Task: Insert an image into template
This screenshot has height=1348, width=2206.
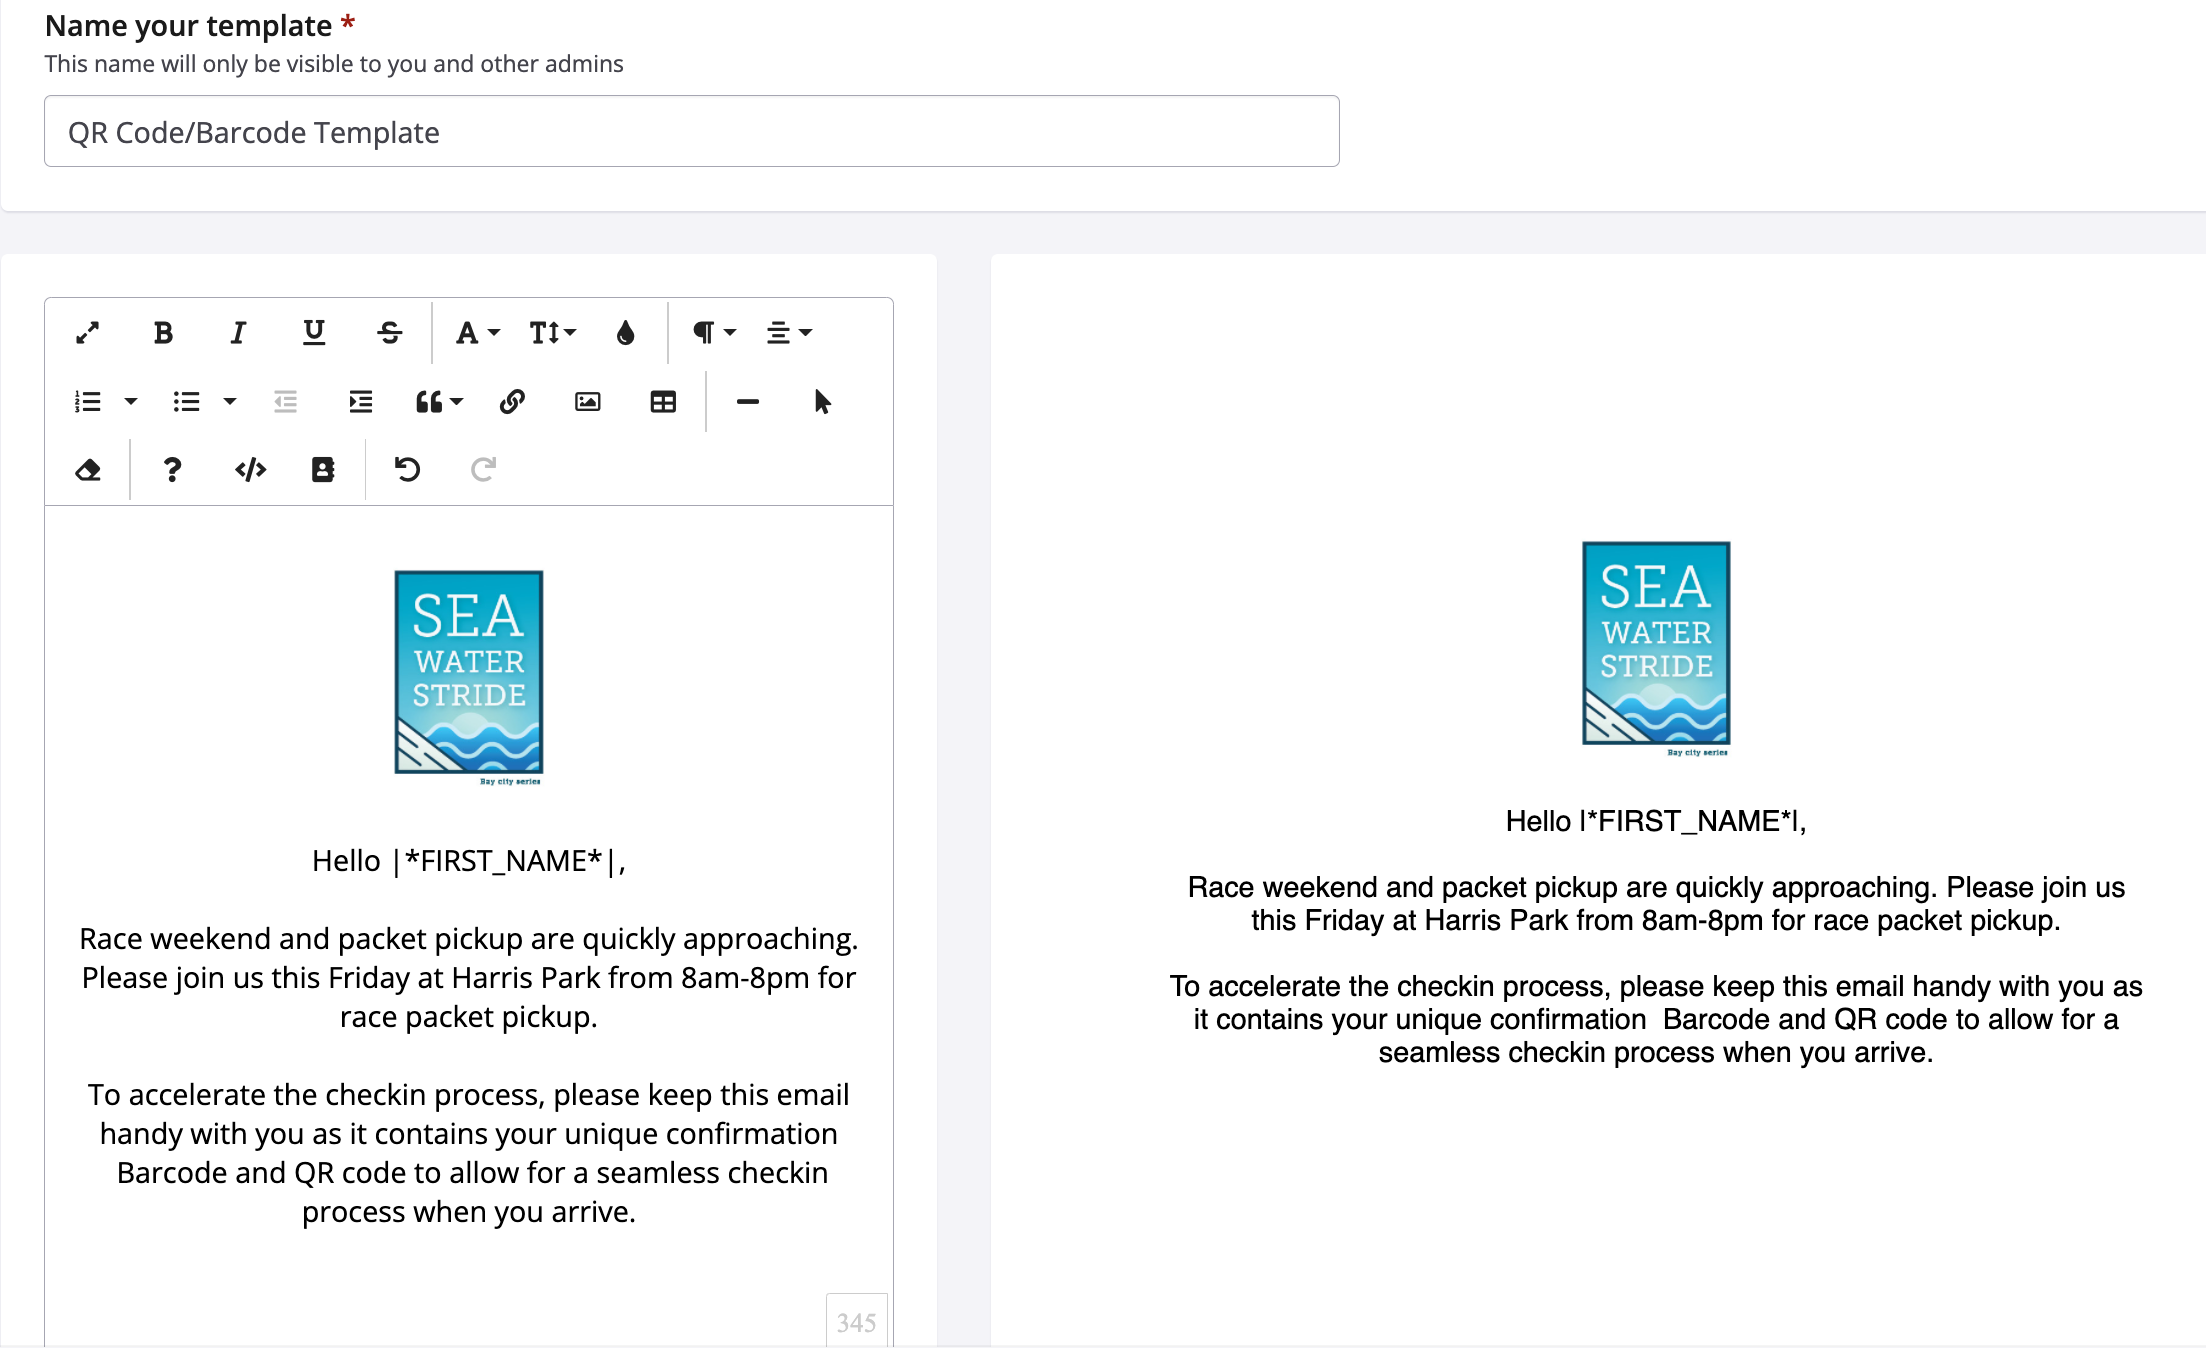Action: pyautogui.click(x=588, y=402)
